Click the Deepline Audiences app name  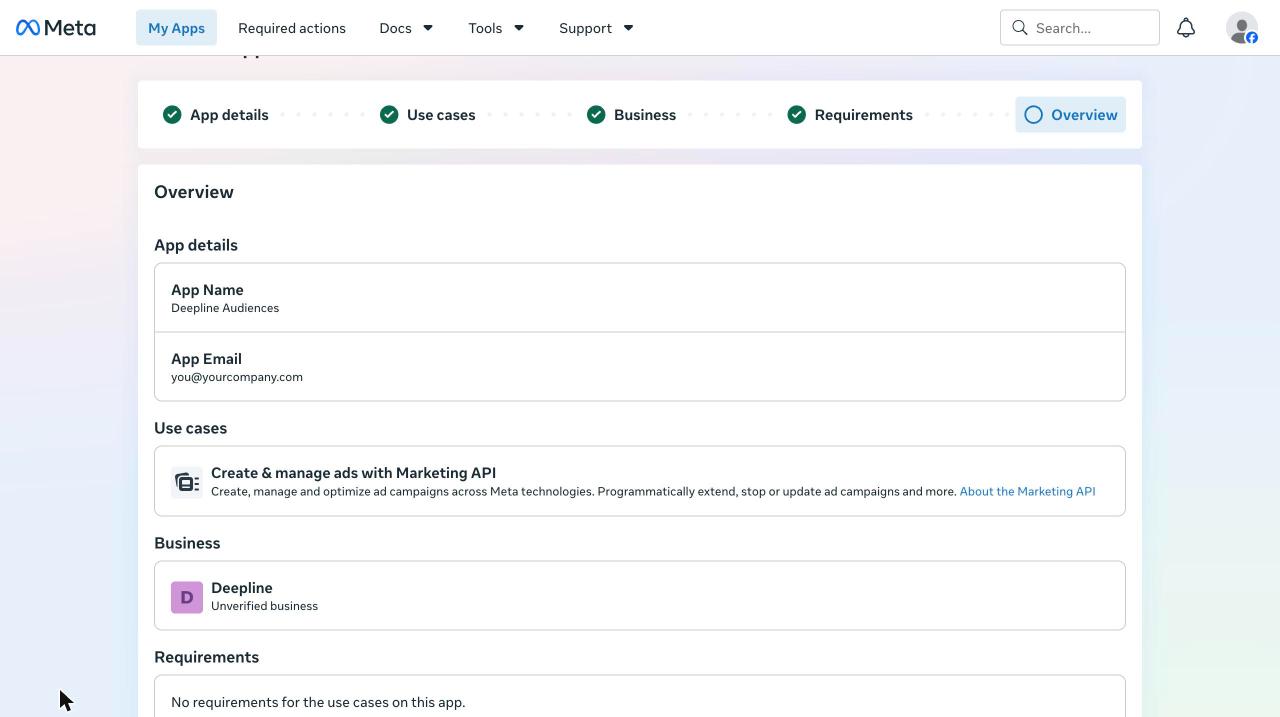pos(225,308)
